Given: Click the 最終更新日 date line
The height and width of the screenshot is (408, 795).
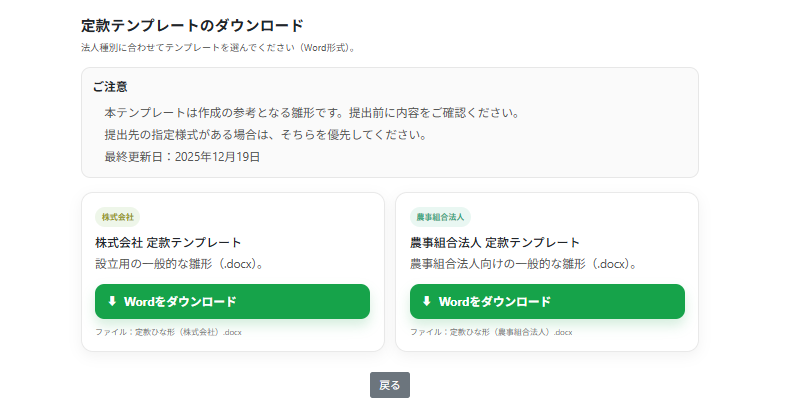Looking at the screenshot, I should [182, 156].
